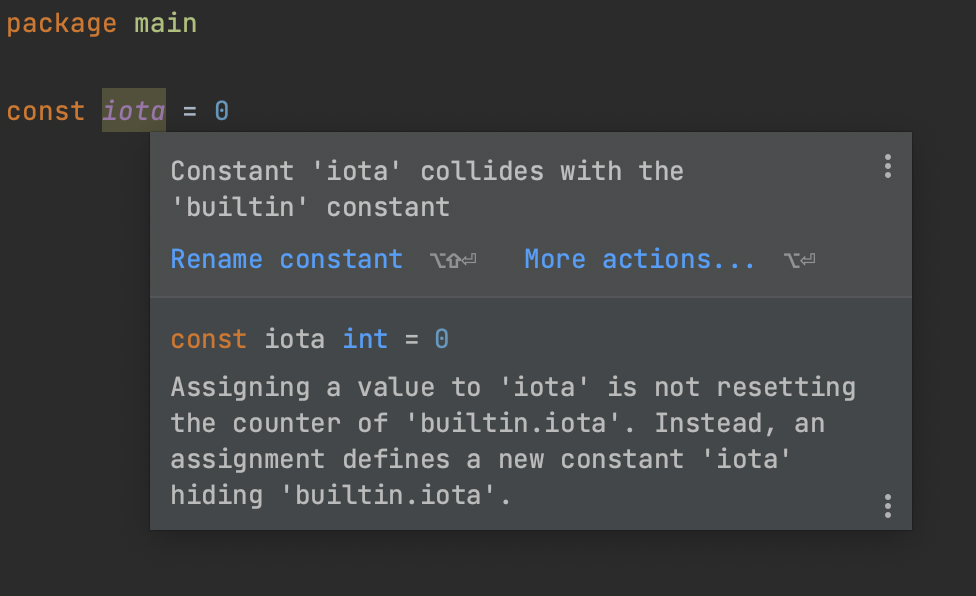Open the kebab menu in the popup header
976x596 pixels.
pos(887,167)
